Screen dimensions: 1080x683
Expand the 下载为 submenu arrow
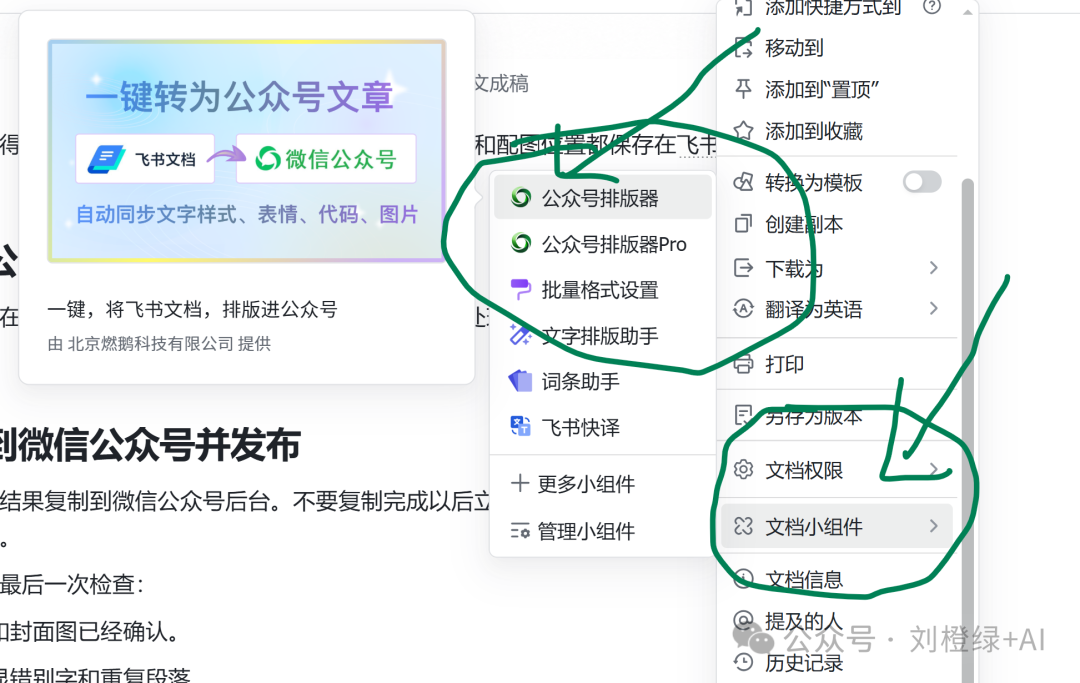click(x=933, y=267)
